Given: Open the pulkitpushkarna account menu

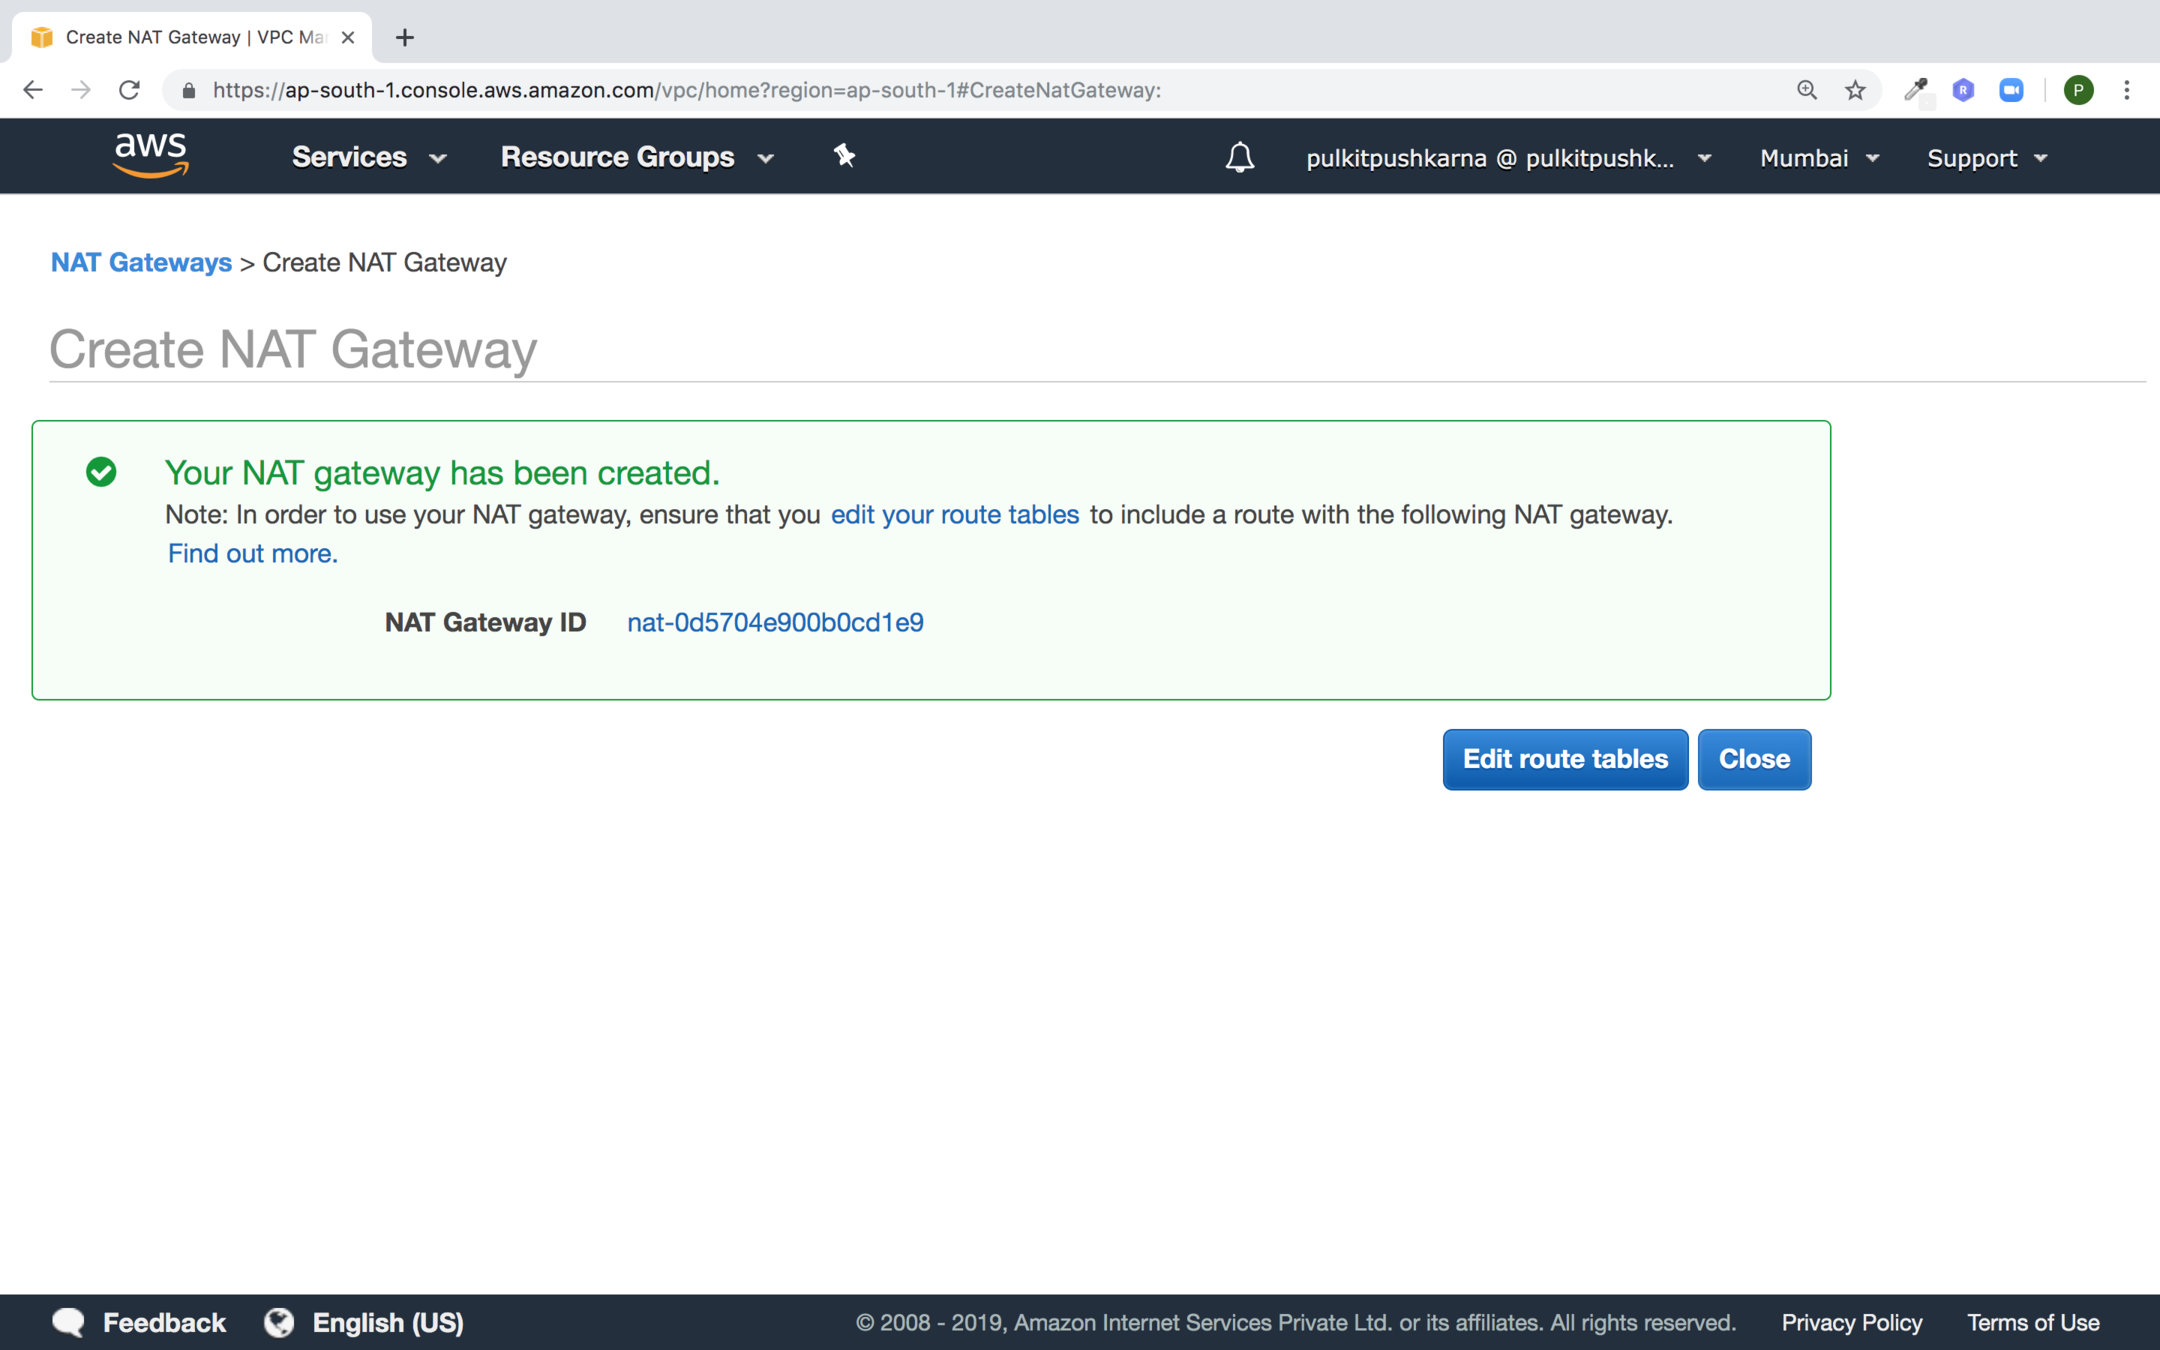Looking at the screenshot, I should click(x=1508, y=158).
